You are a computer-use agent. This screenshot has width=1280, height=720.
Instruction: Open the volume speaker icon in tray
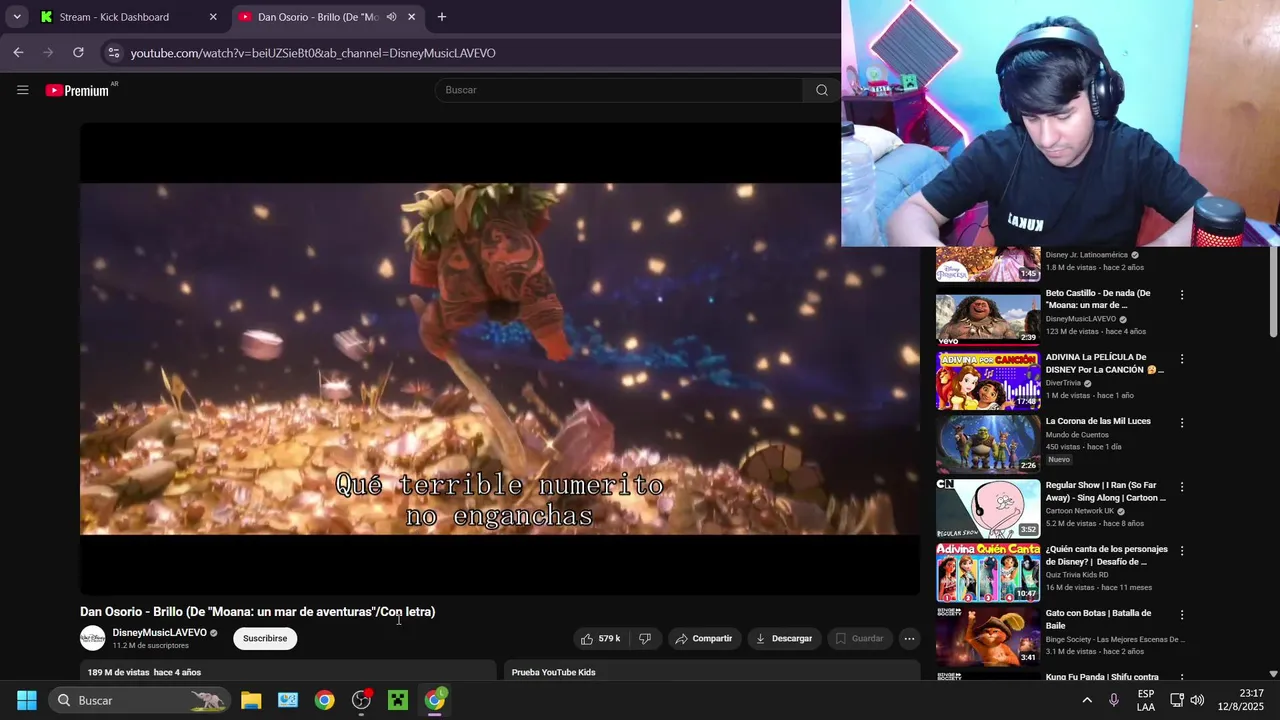[x=1197, y=700]
